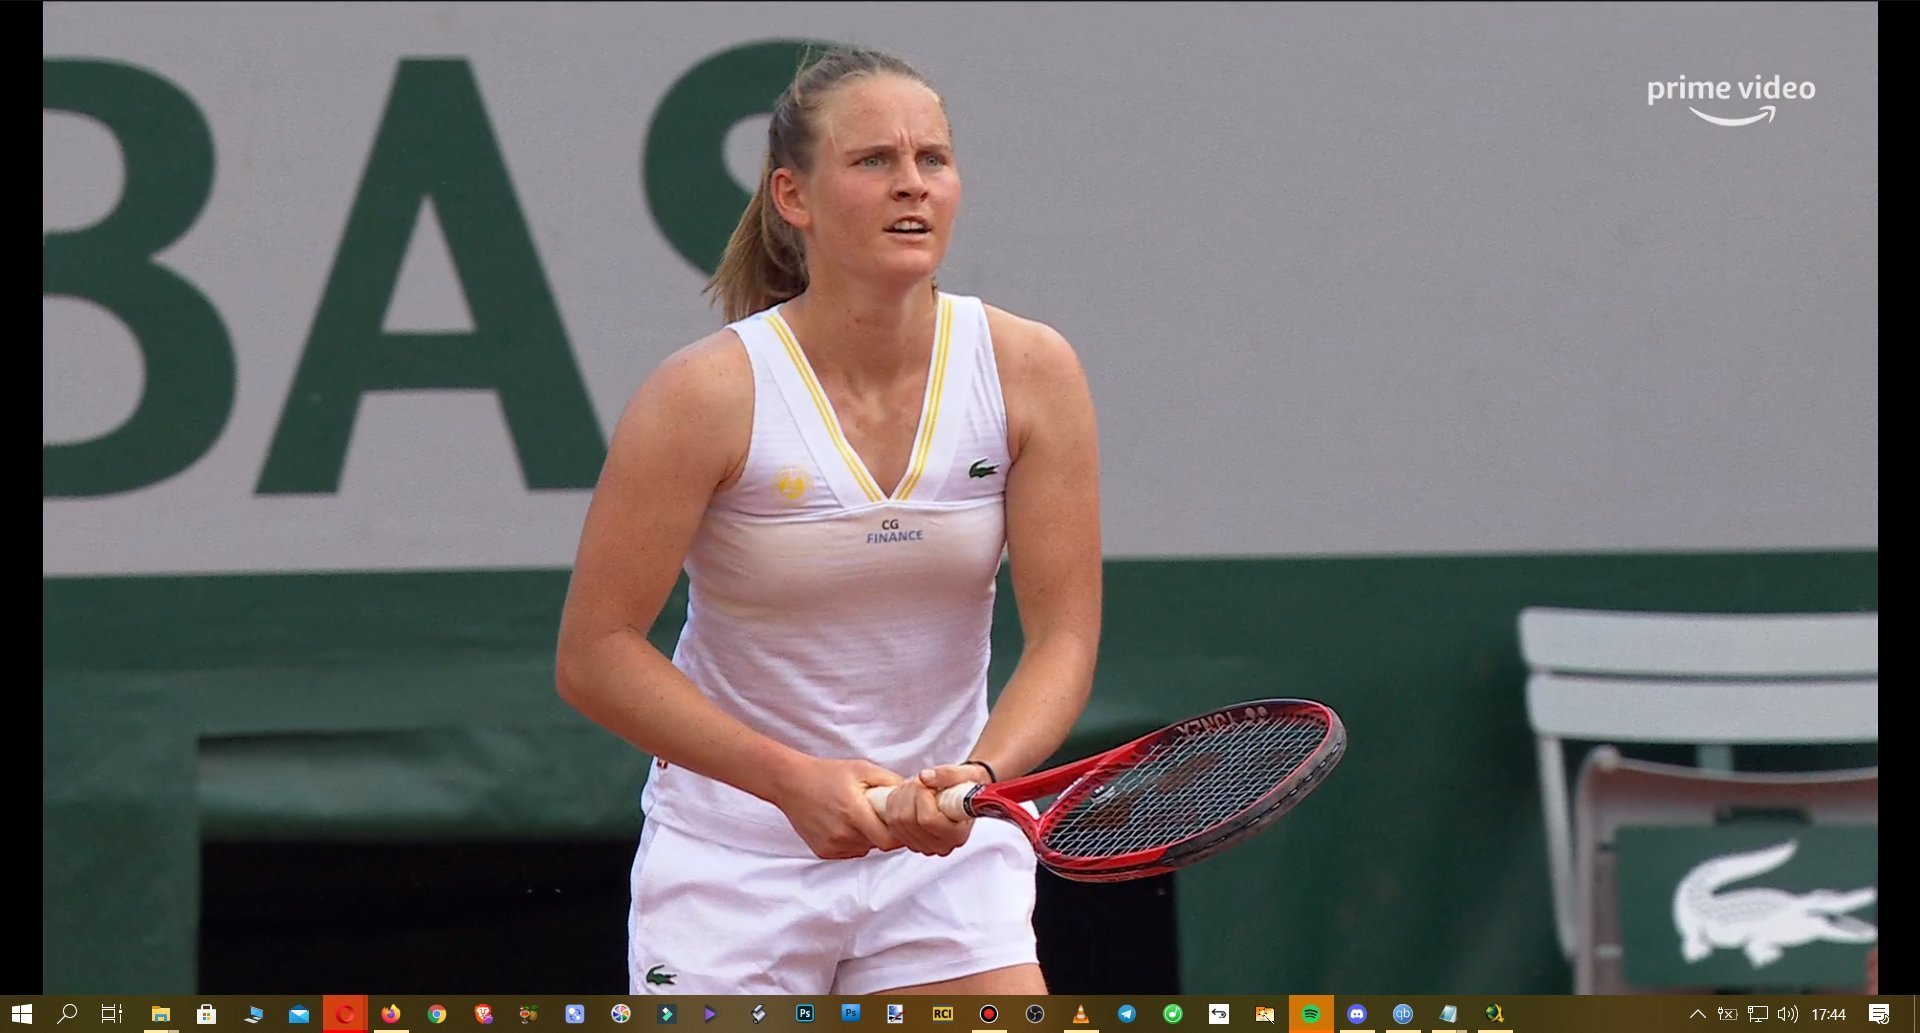Switch to OBS Studio

click(x=1034, y=1014)
